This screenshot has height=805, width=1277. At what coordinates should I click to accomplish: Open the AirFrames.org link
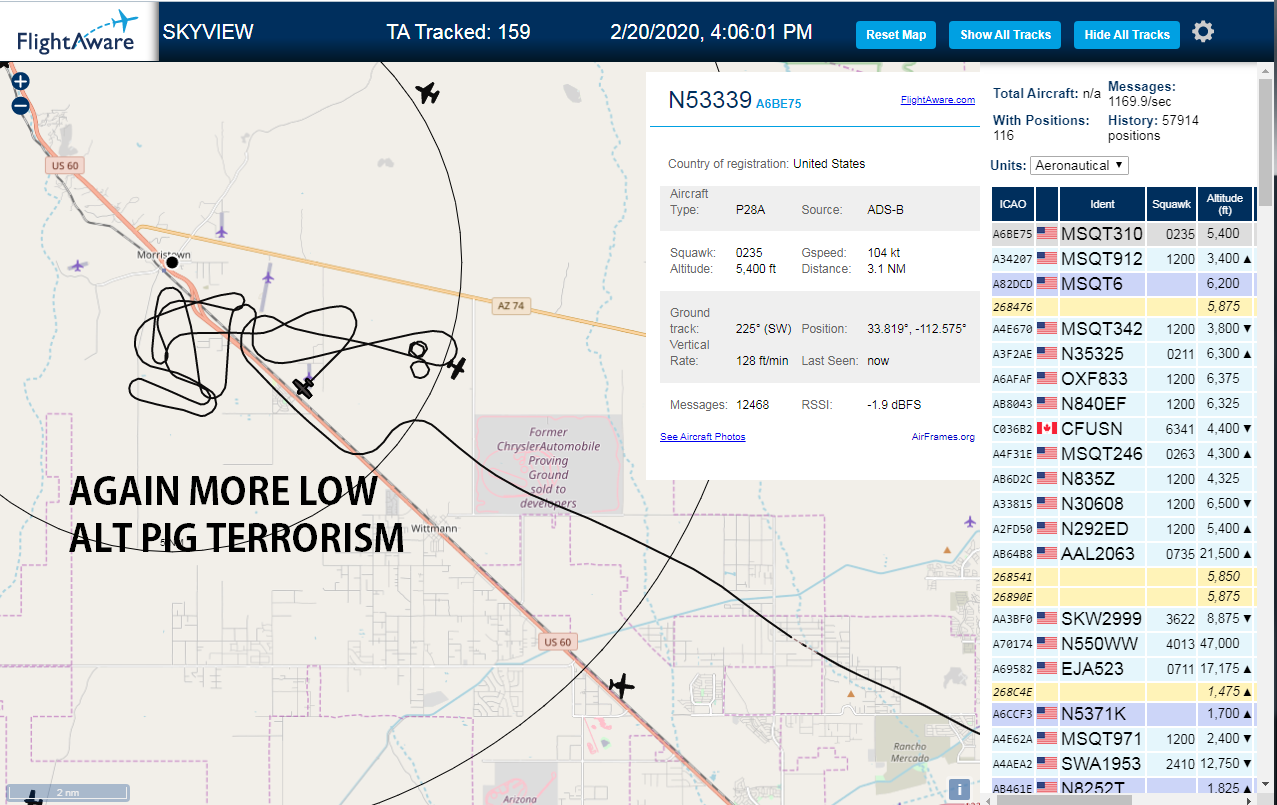click(x=943, y=437)
